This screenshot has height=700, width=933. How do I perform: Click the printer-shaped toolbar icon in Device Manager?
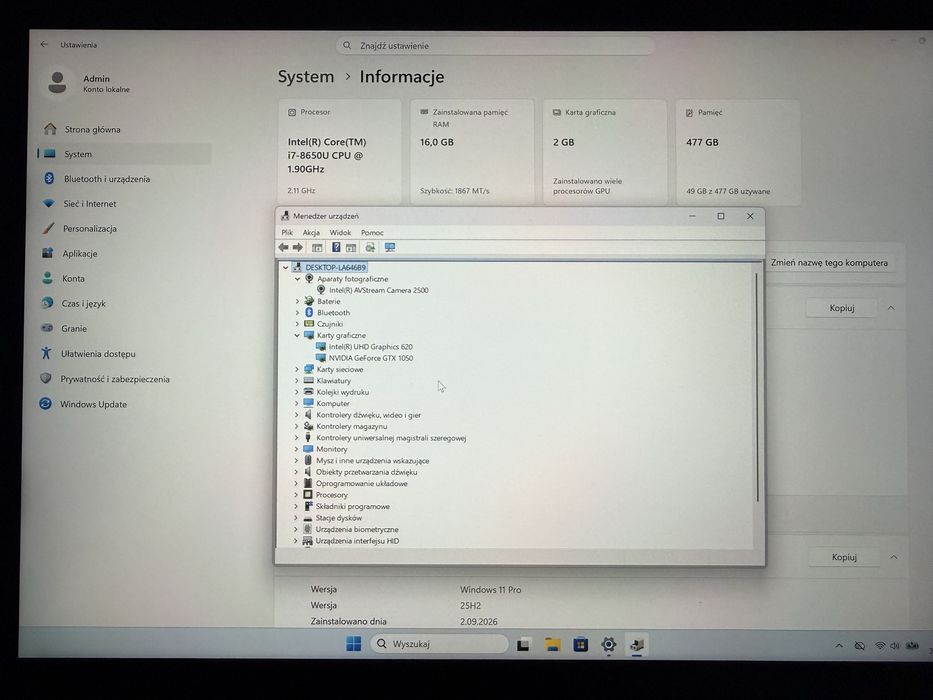click(370, 248)
